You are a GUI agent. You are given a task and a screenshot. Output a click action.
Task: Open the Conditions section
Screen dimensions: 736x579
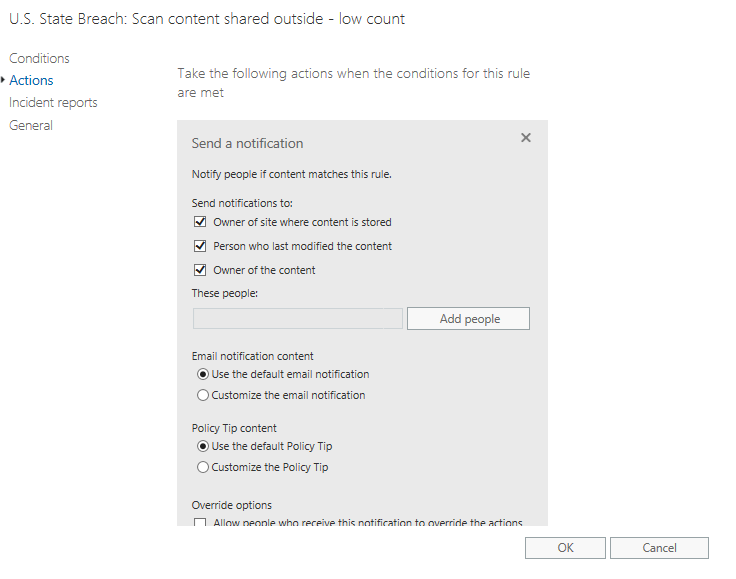(x=39, y=58)
